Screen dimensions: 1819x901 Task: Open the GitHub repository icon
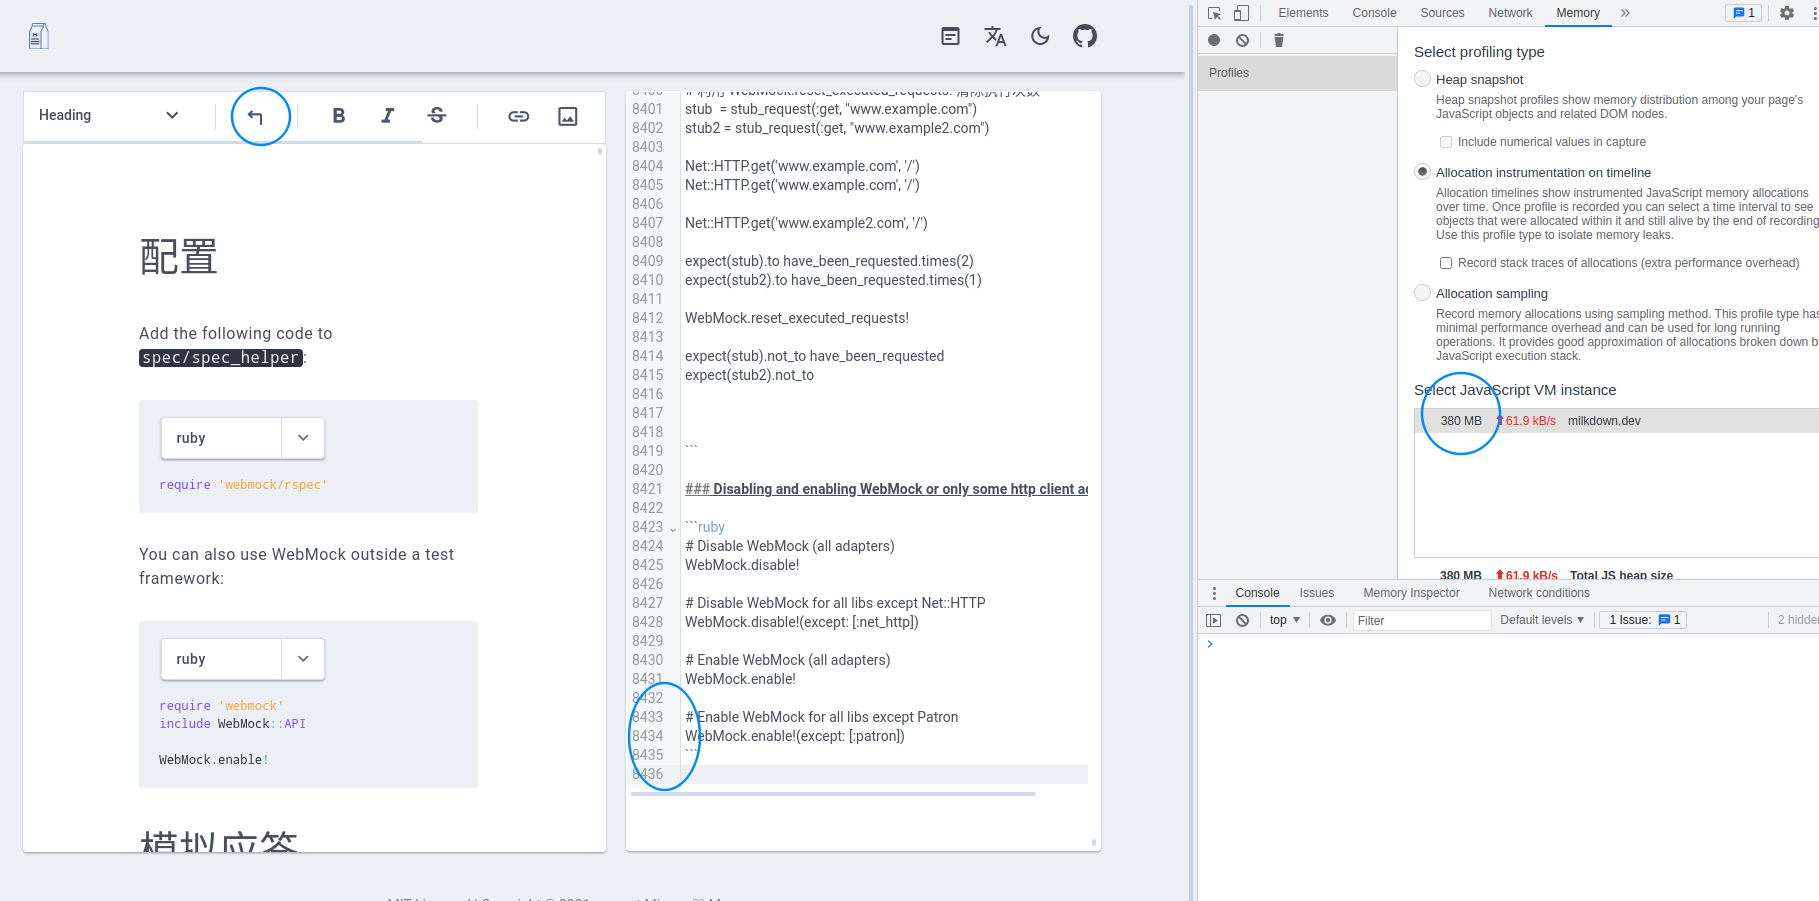coord(1084,36)
